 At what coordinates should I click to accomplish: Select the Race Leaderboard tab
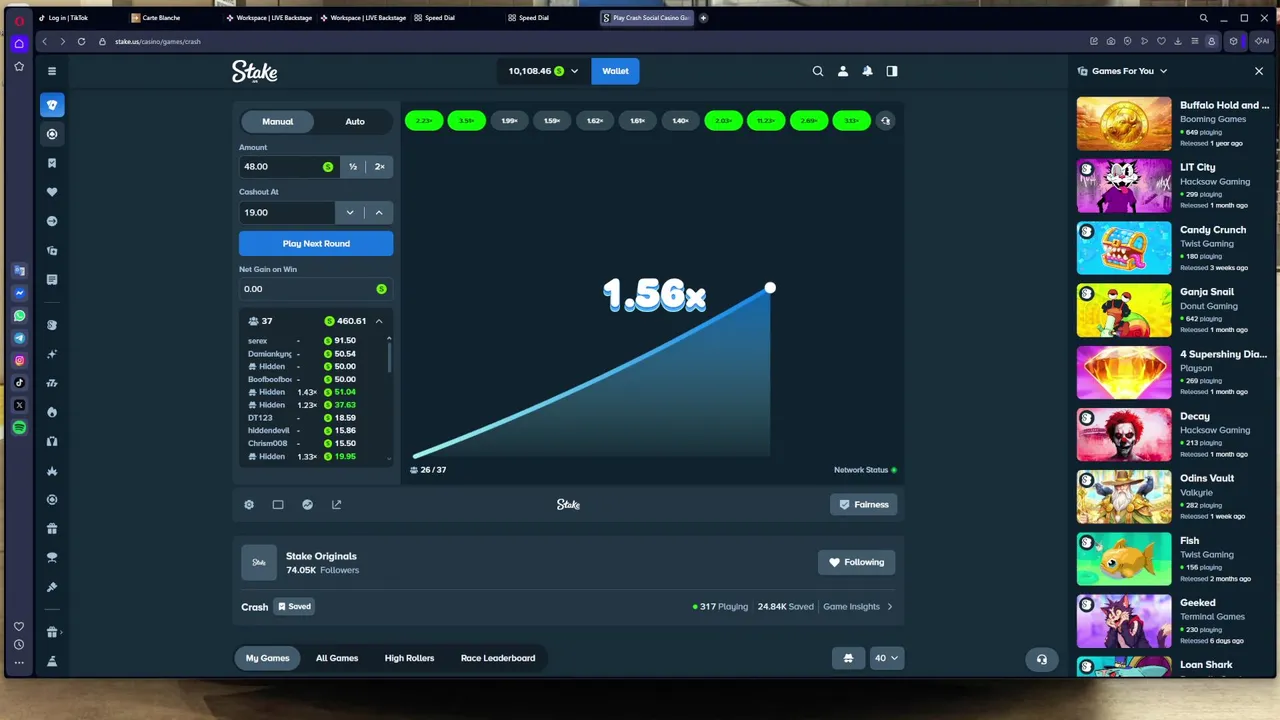point(498,658)
